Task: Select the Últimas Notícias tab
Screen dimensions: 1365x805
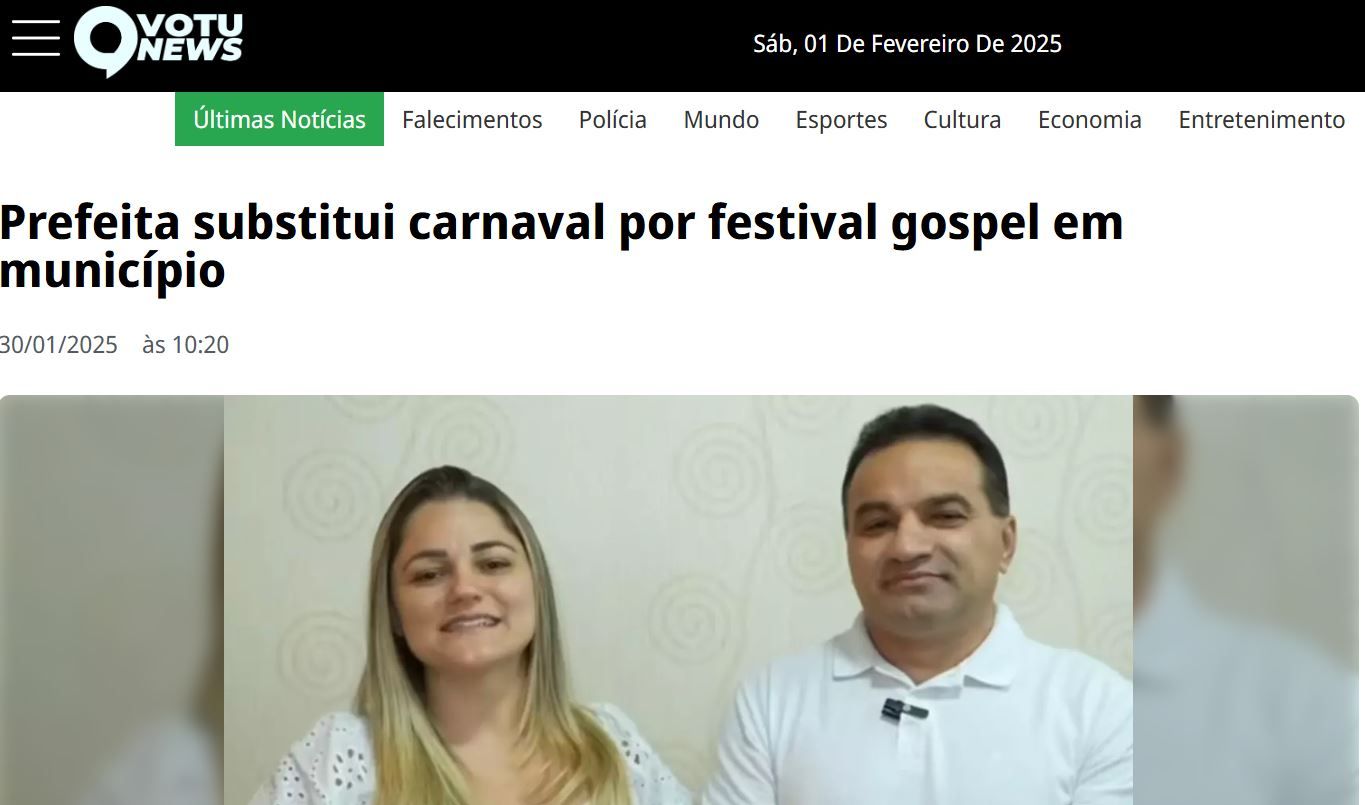Action: coord(279,119)
